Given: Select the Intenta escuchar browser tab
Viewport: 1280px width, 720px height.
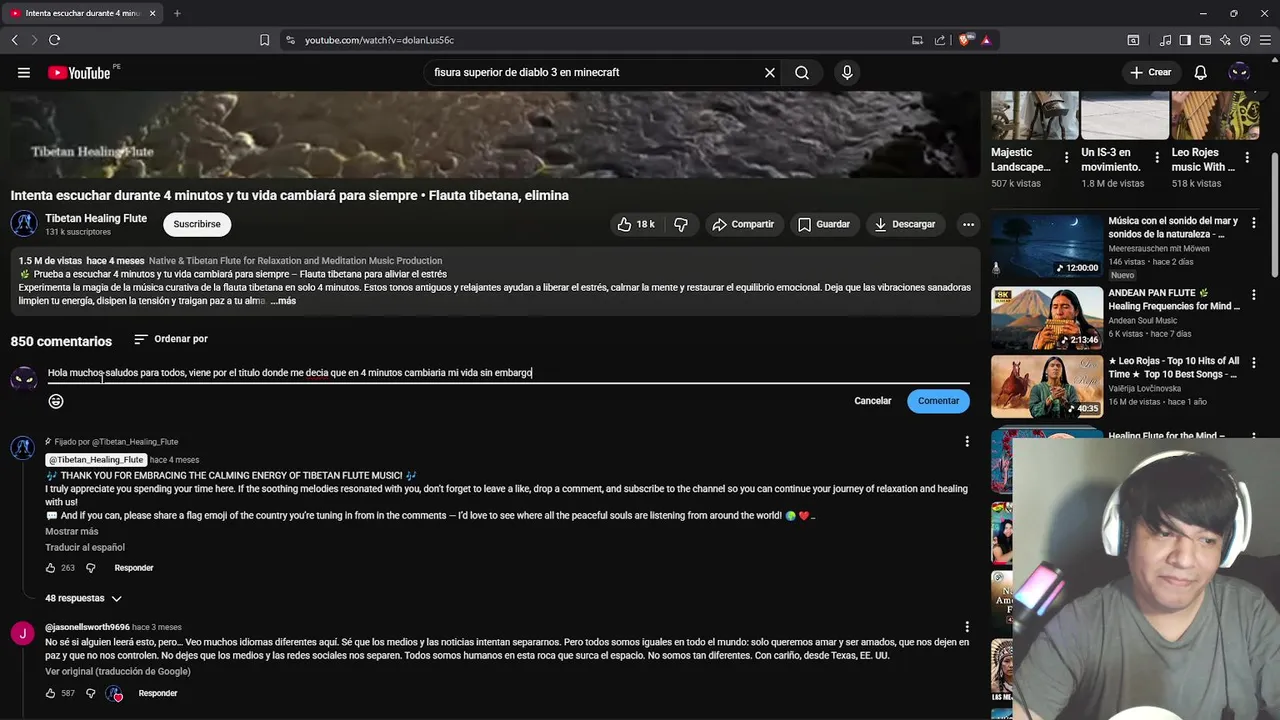Looking at the screenshot, I should click(84, 13).
